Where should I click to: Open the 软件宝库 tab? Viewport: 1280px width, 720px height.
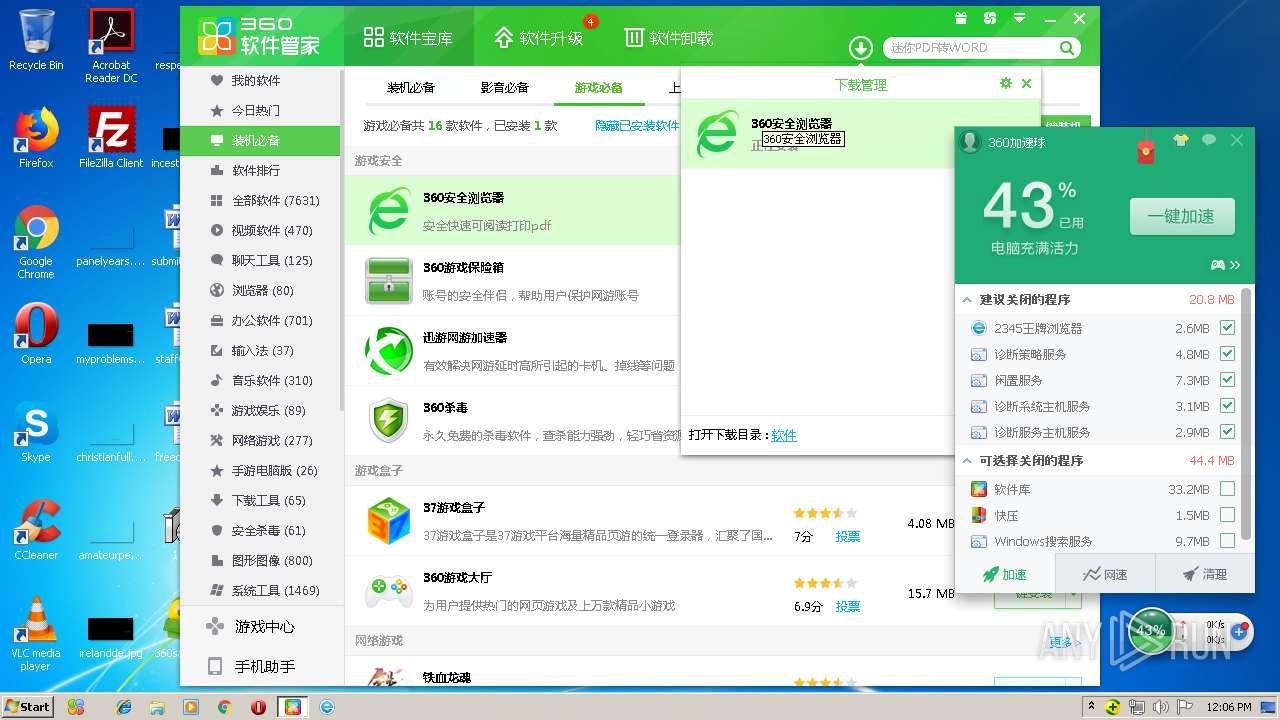pyautogui.click(x=408, y=38)
